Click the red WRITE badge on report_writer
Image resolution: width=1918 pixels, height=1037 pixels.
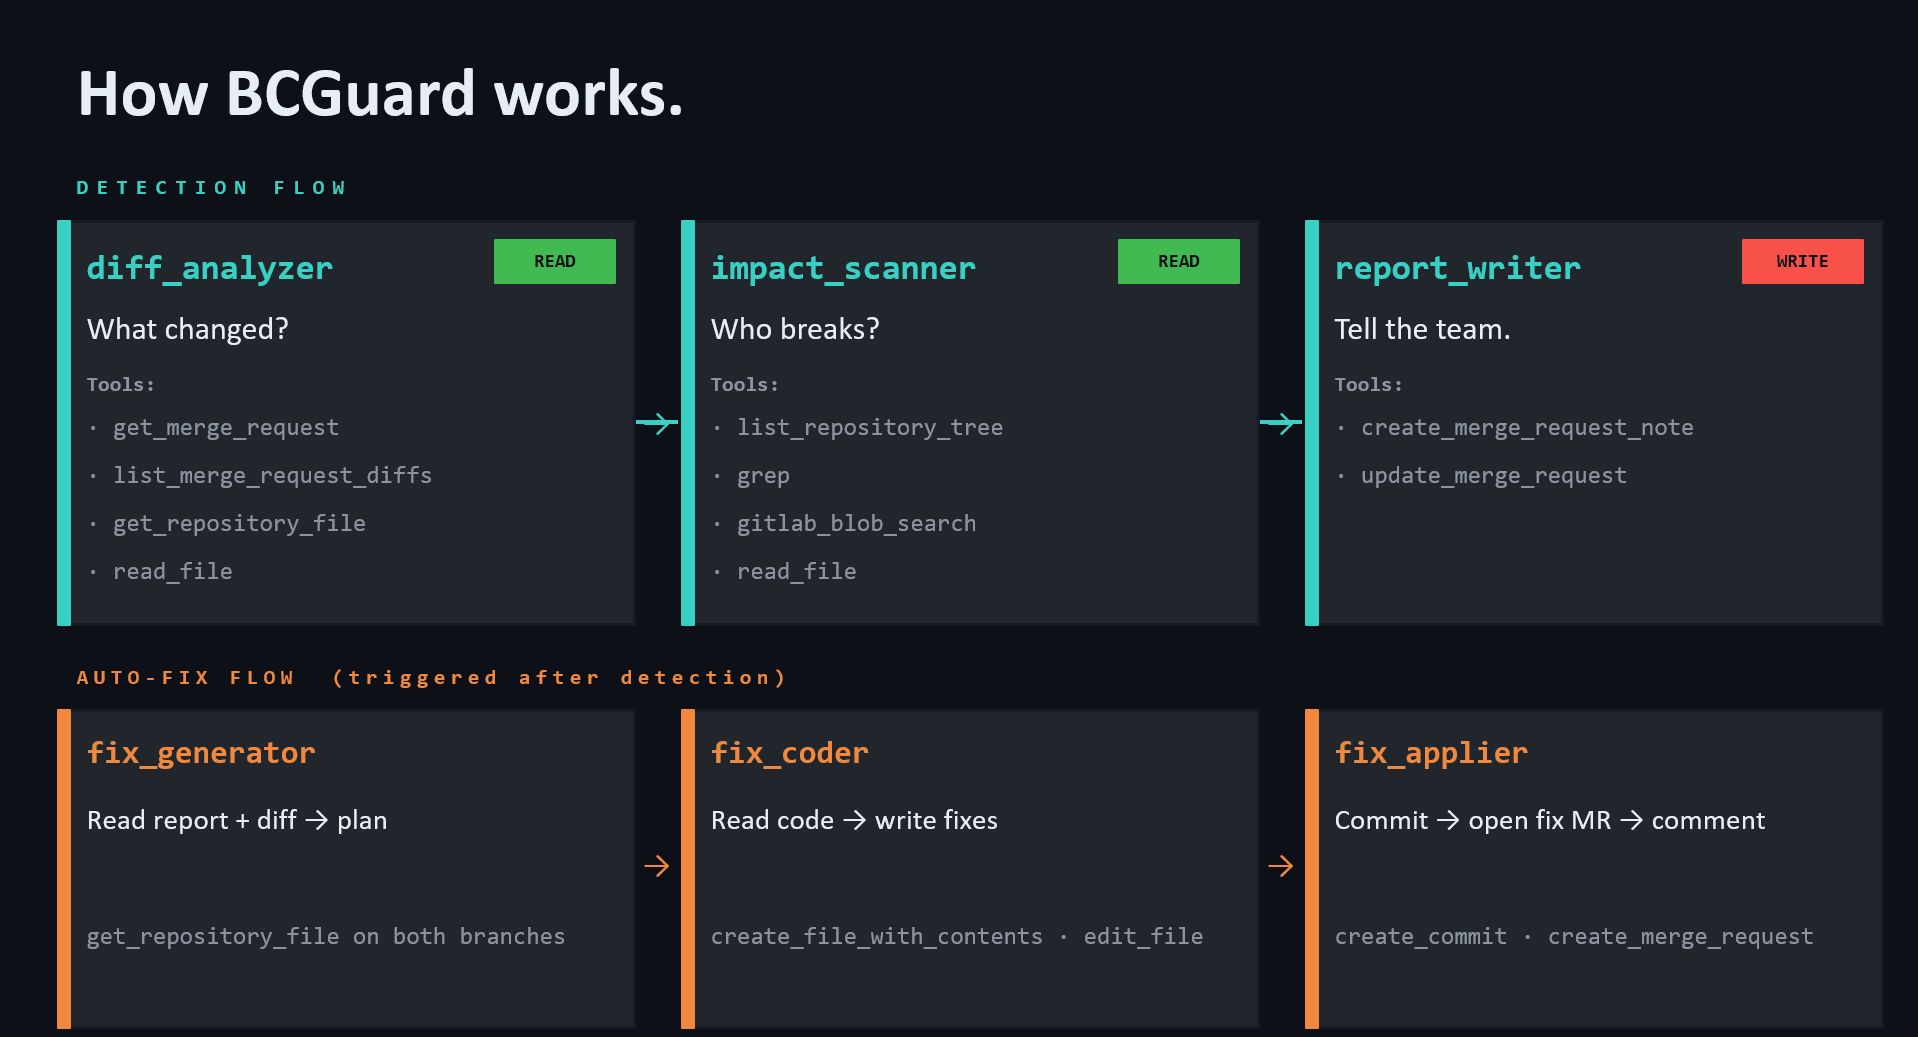1803,261
